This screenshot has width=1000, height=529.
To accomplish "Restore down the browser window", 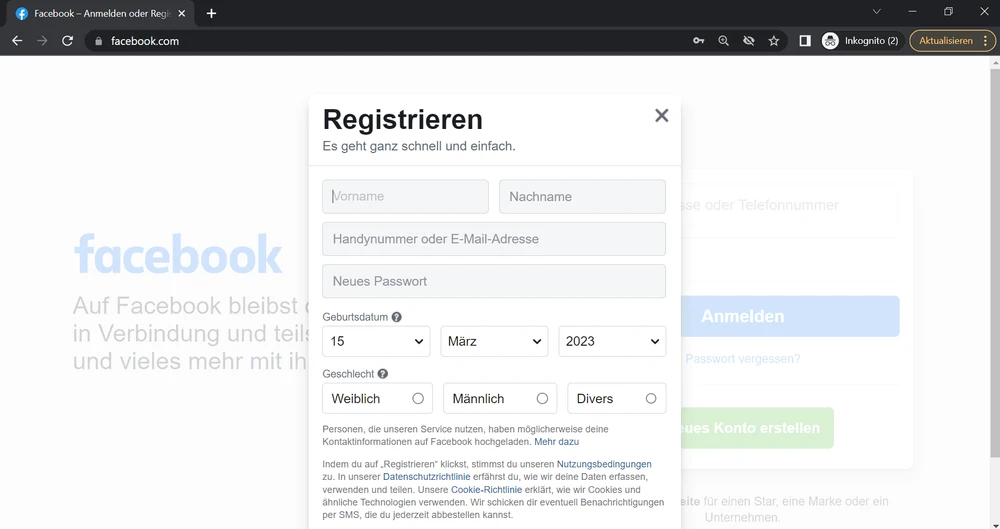I will click(x=948, y=11).
